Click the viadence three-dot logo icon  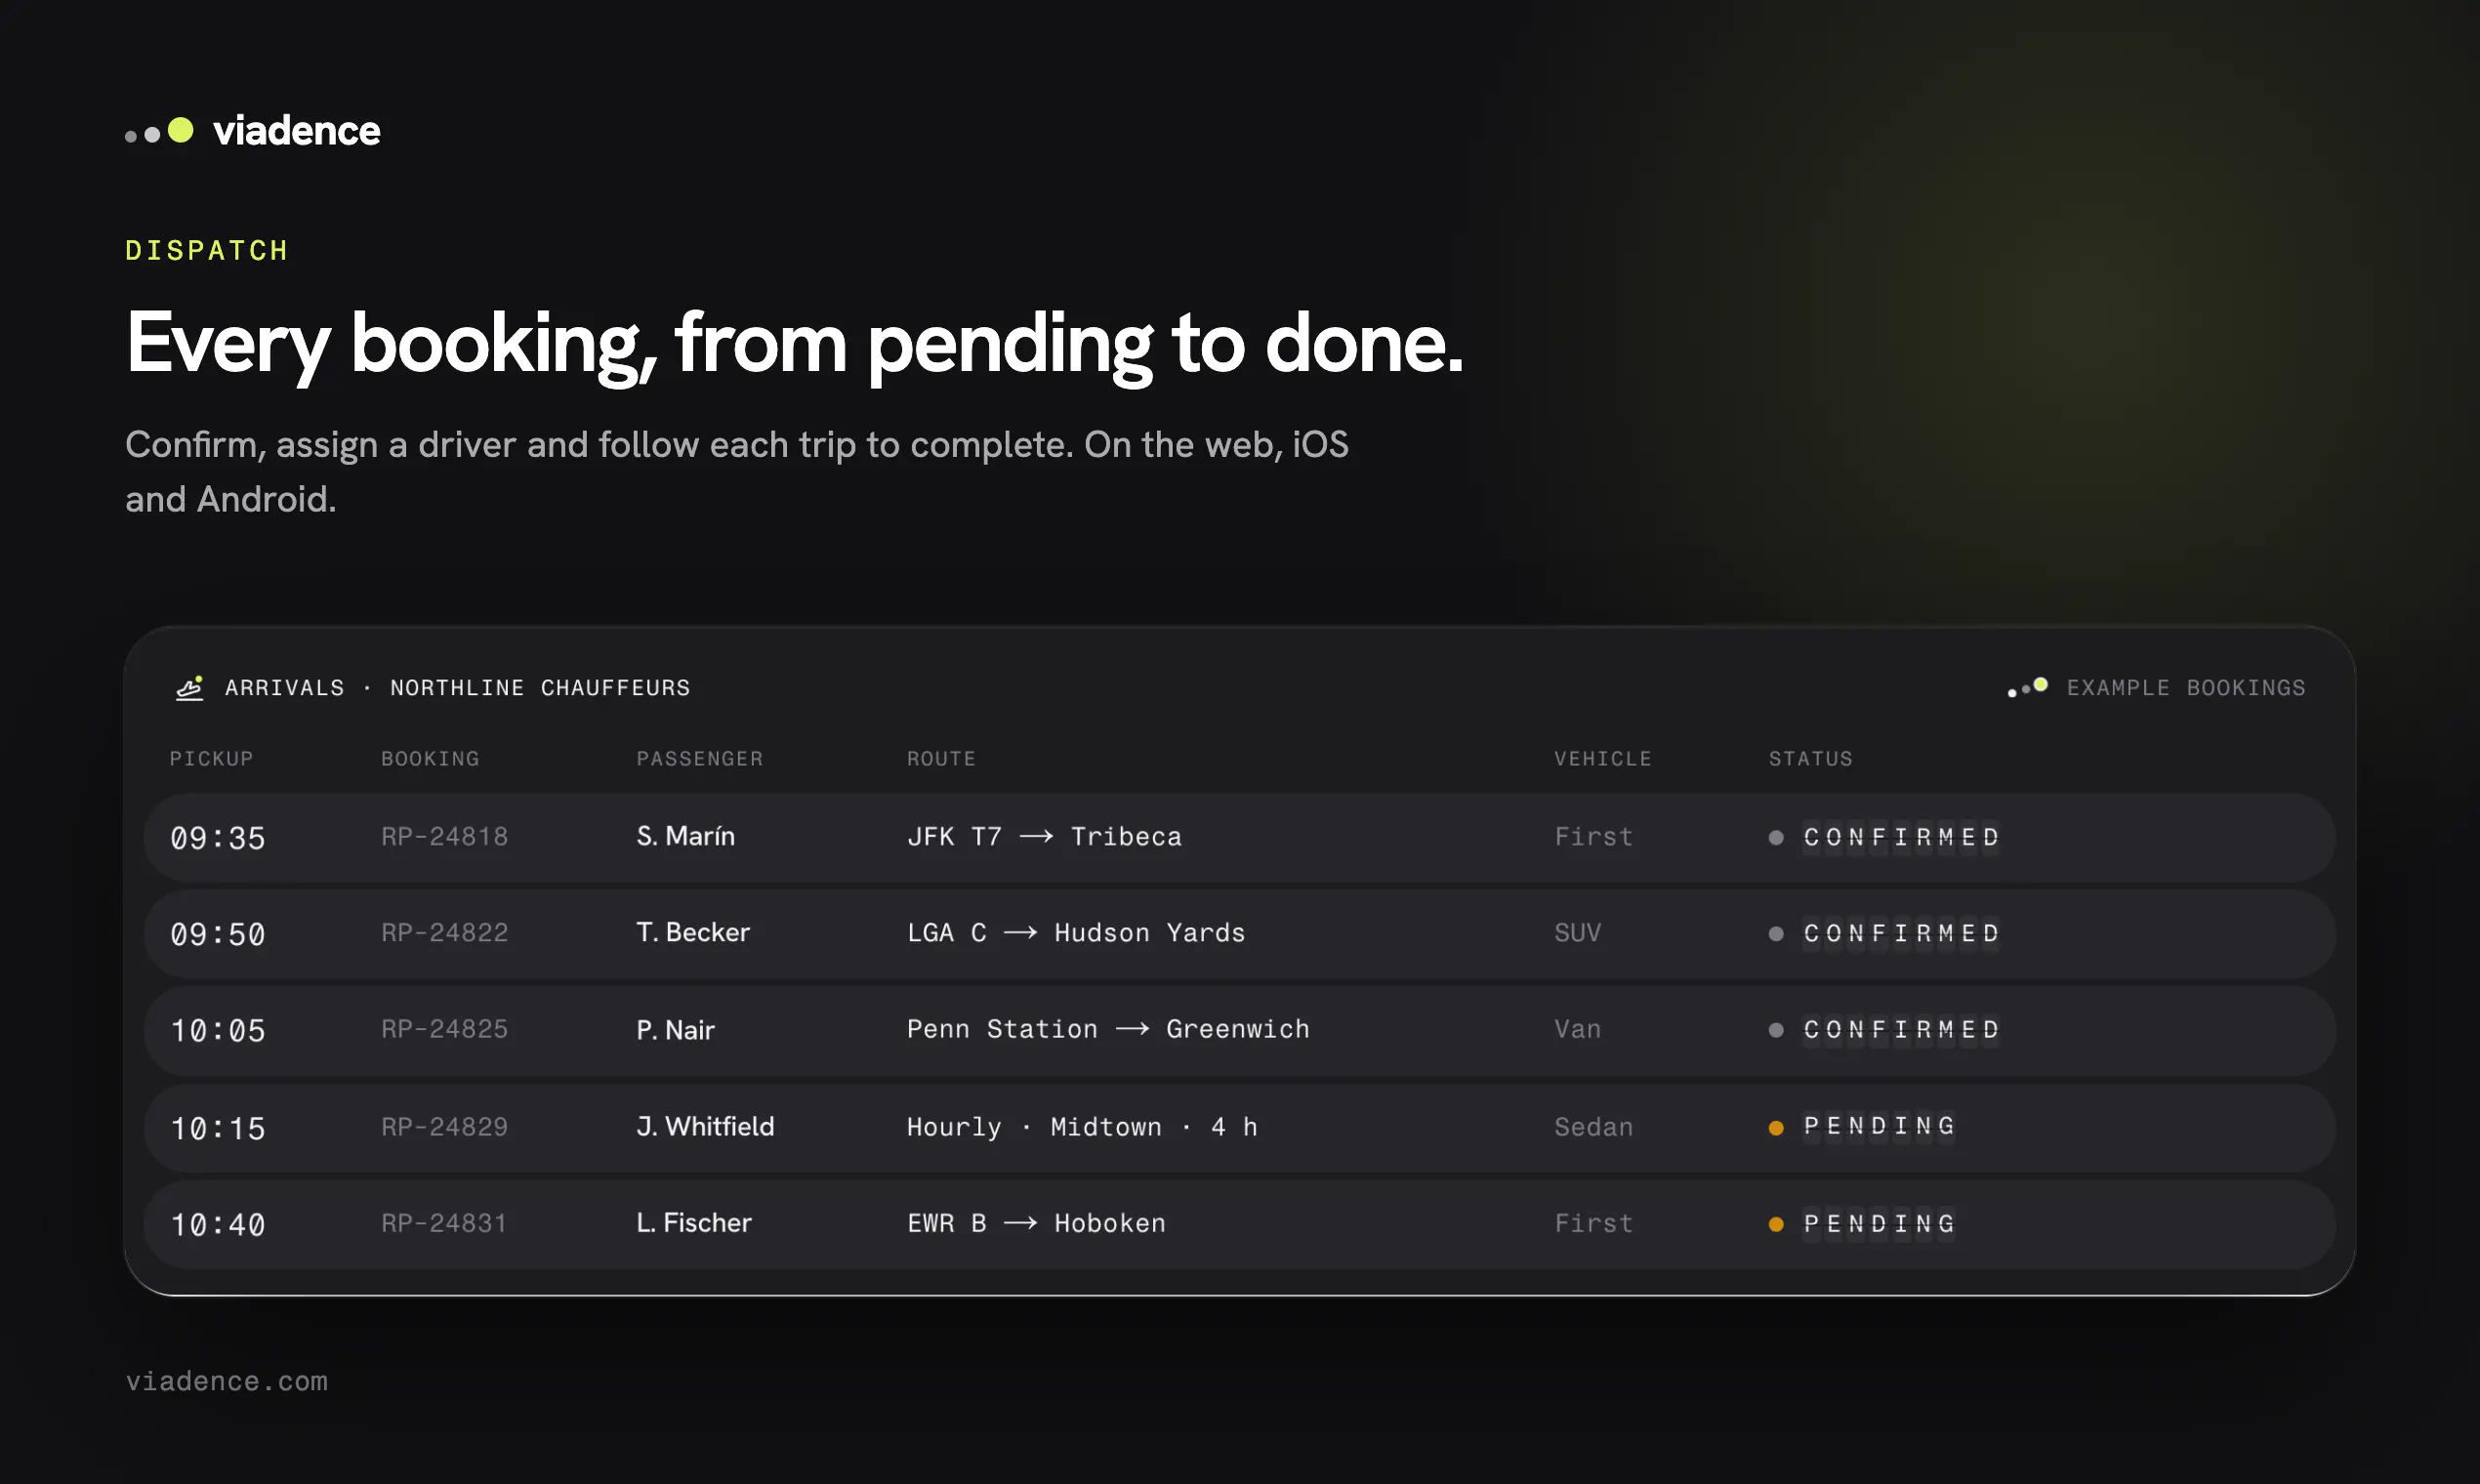pos(159,131)
